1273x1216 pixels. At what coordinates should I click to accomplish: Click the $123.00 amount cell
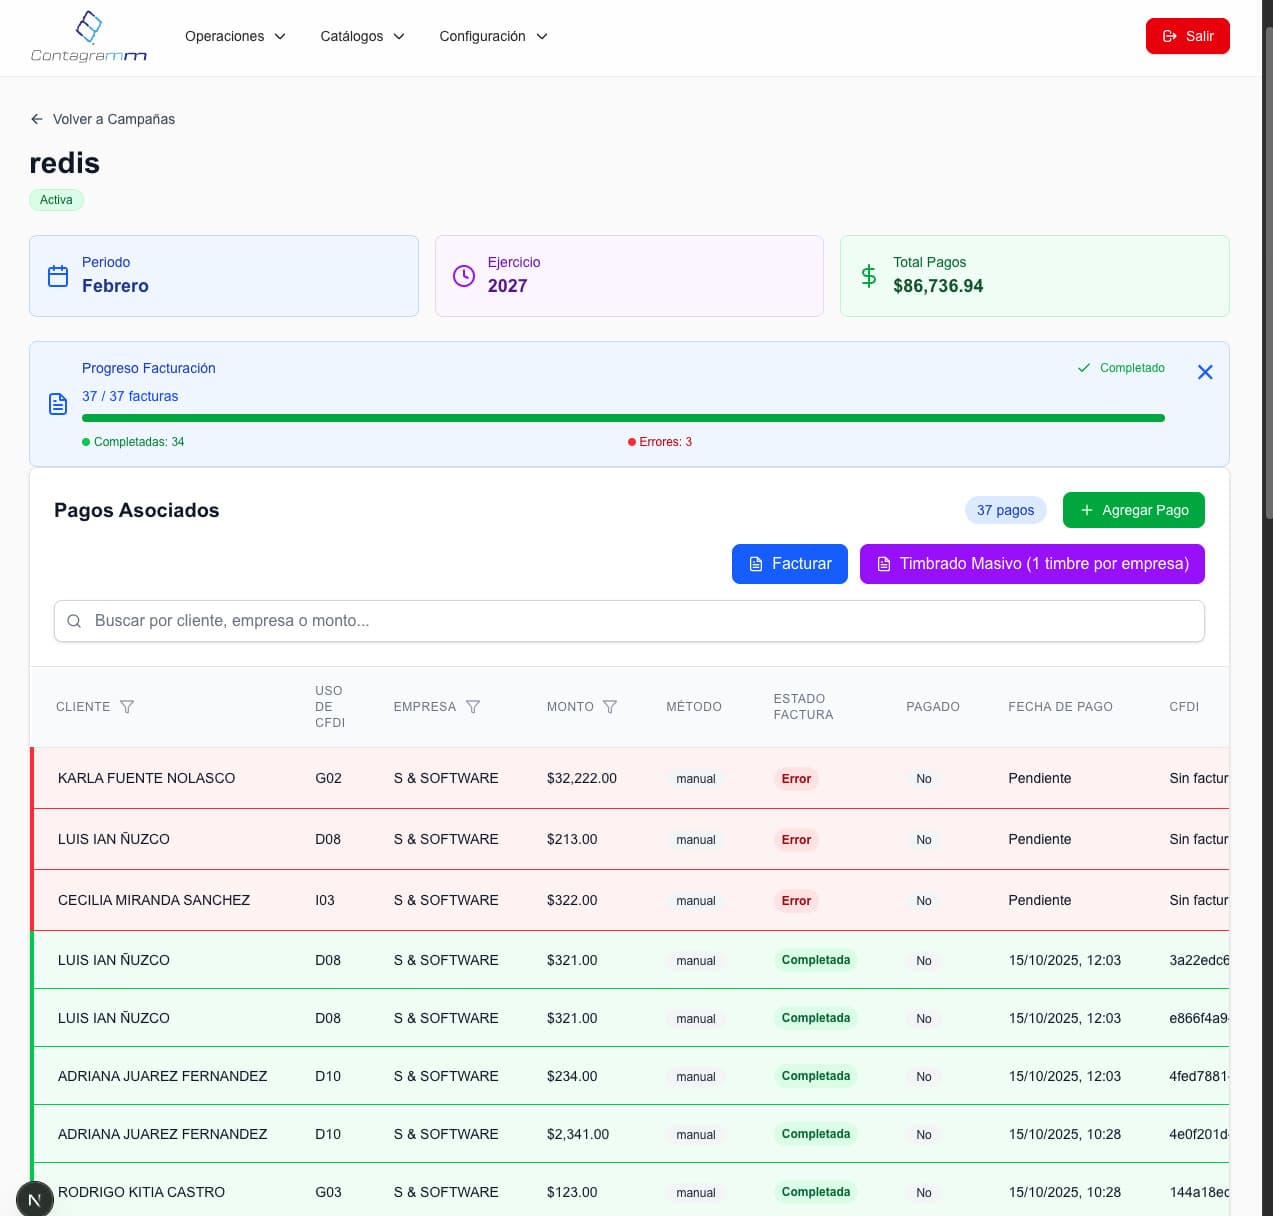[572, 1192]
